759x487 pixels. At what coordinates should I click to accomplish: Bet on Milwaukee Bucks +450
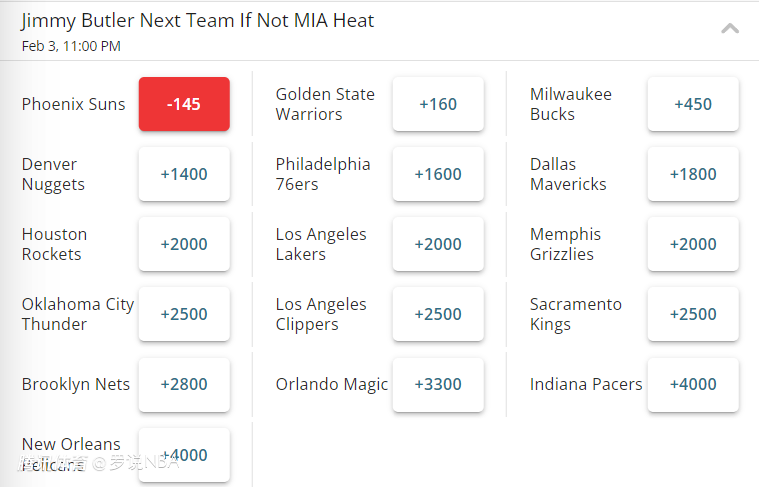[x=693, y=104]
